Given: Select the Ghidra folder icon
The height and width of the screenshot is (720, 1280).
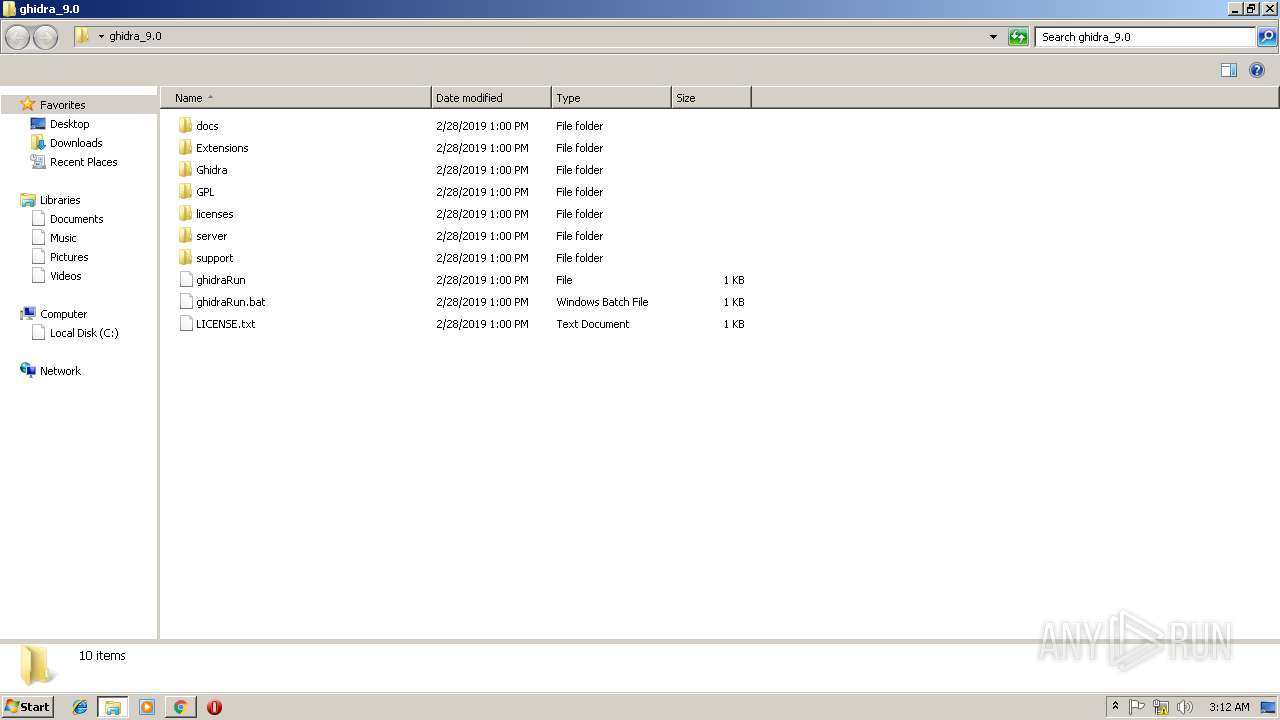Looking at the screenshot, I should pyautogui.click(x=185, y=170).
